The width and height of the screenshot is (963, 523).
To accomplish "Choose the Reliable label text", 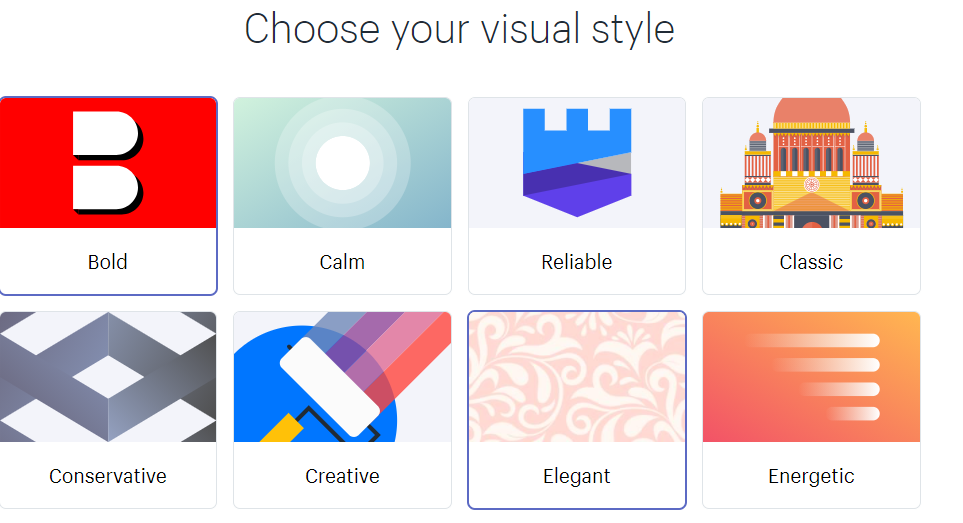I will pos(577,262).
